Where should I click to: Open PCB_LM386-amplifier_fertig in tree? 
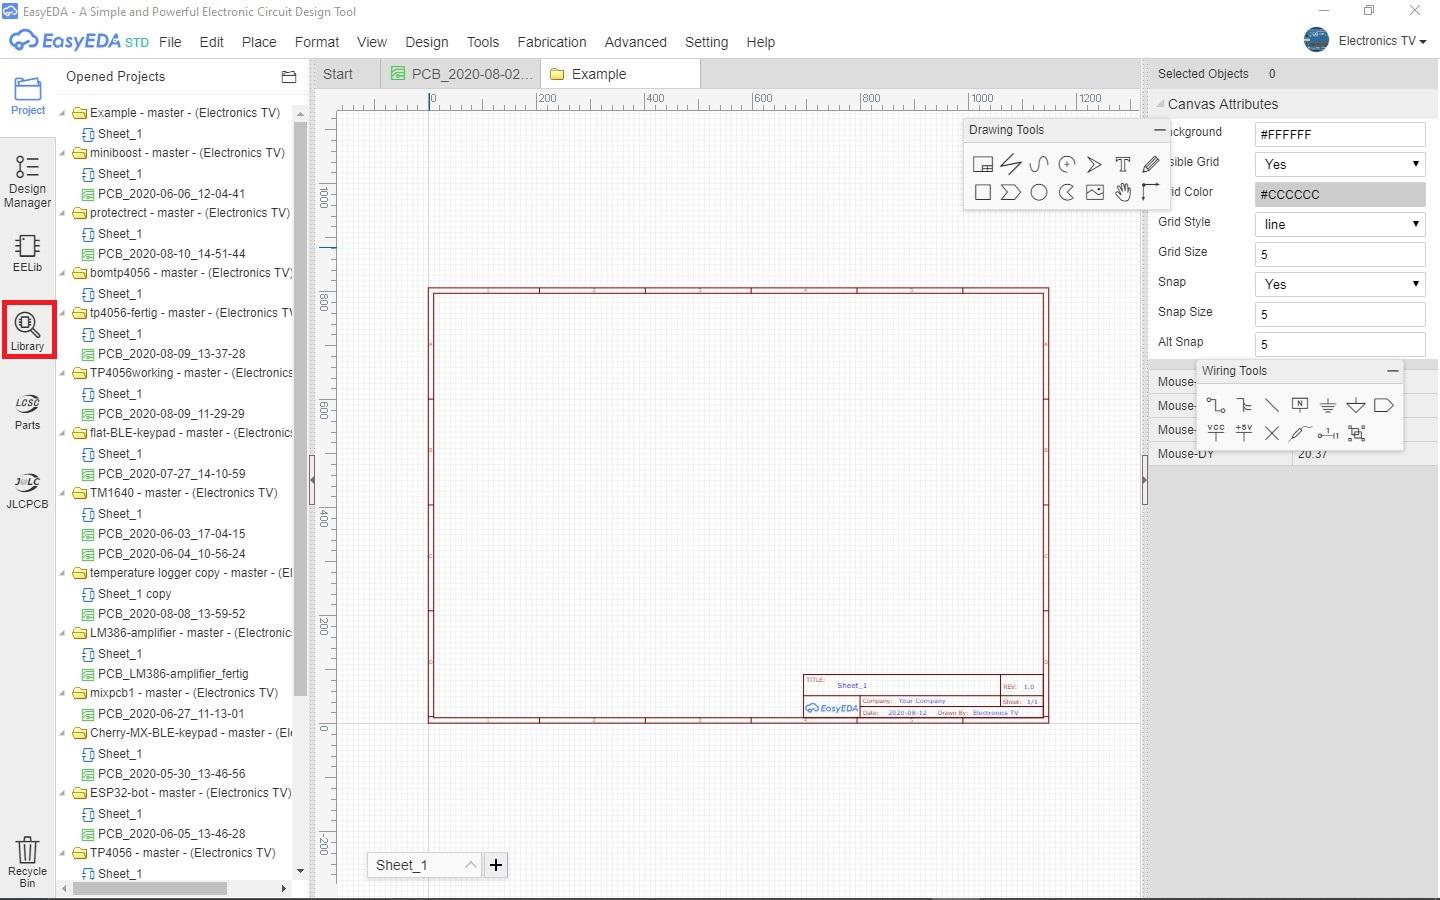(x=173, y=674)
